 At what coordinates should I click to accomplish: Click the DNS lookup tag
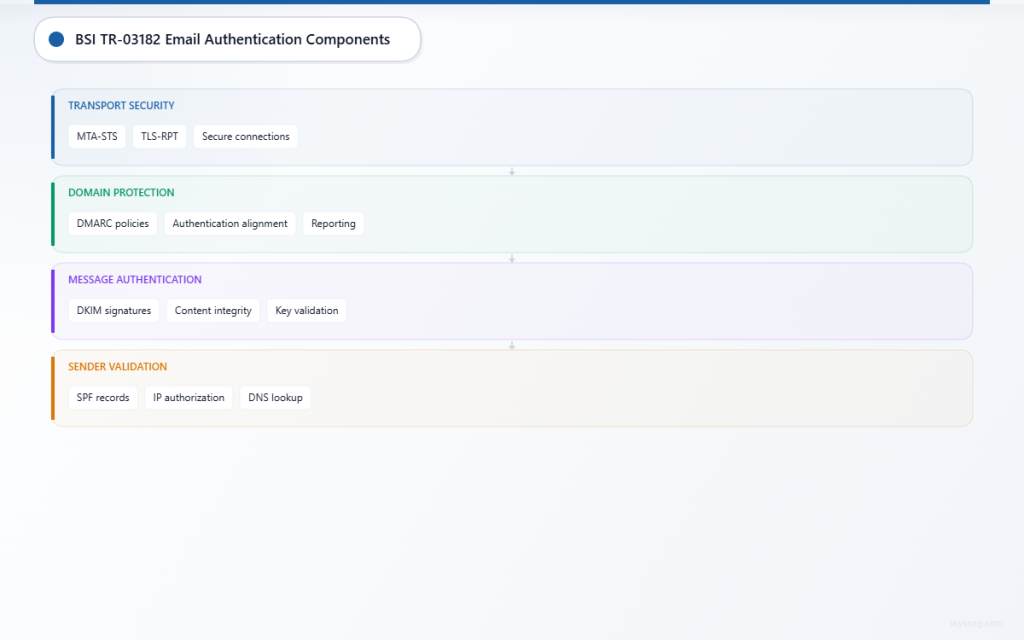(276, 398)
